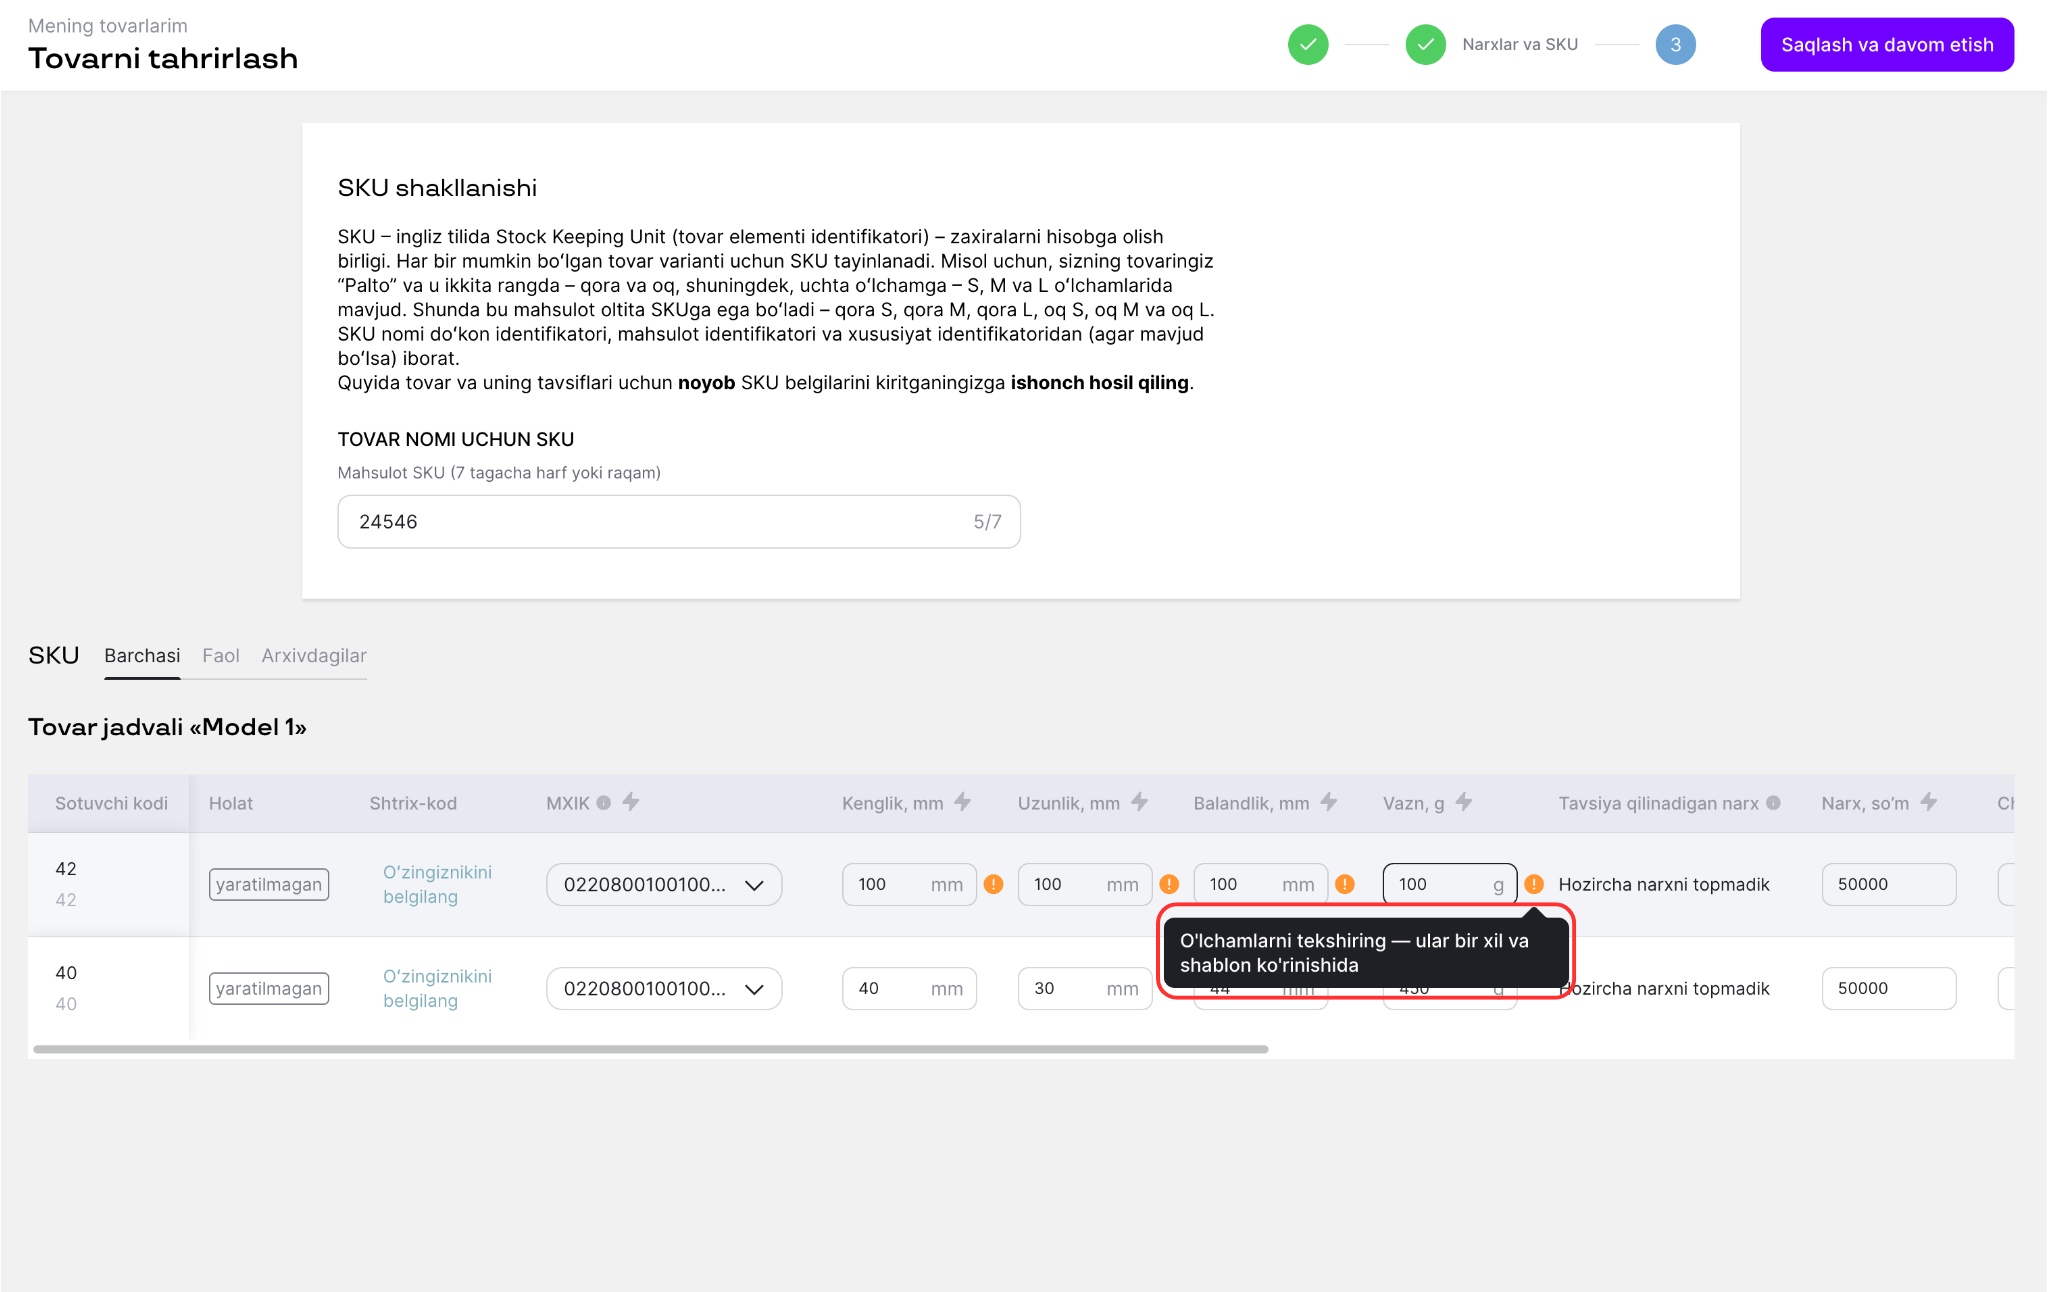This screenshot has width=2048, height=1292.
Task: Click Vazn field in row 42
Action: [1450, 884]
